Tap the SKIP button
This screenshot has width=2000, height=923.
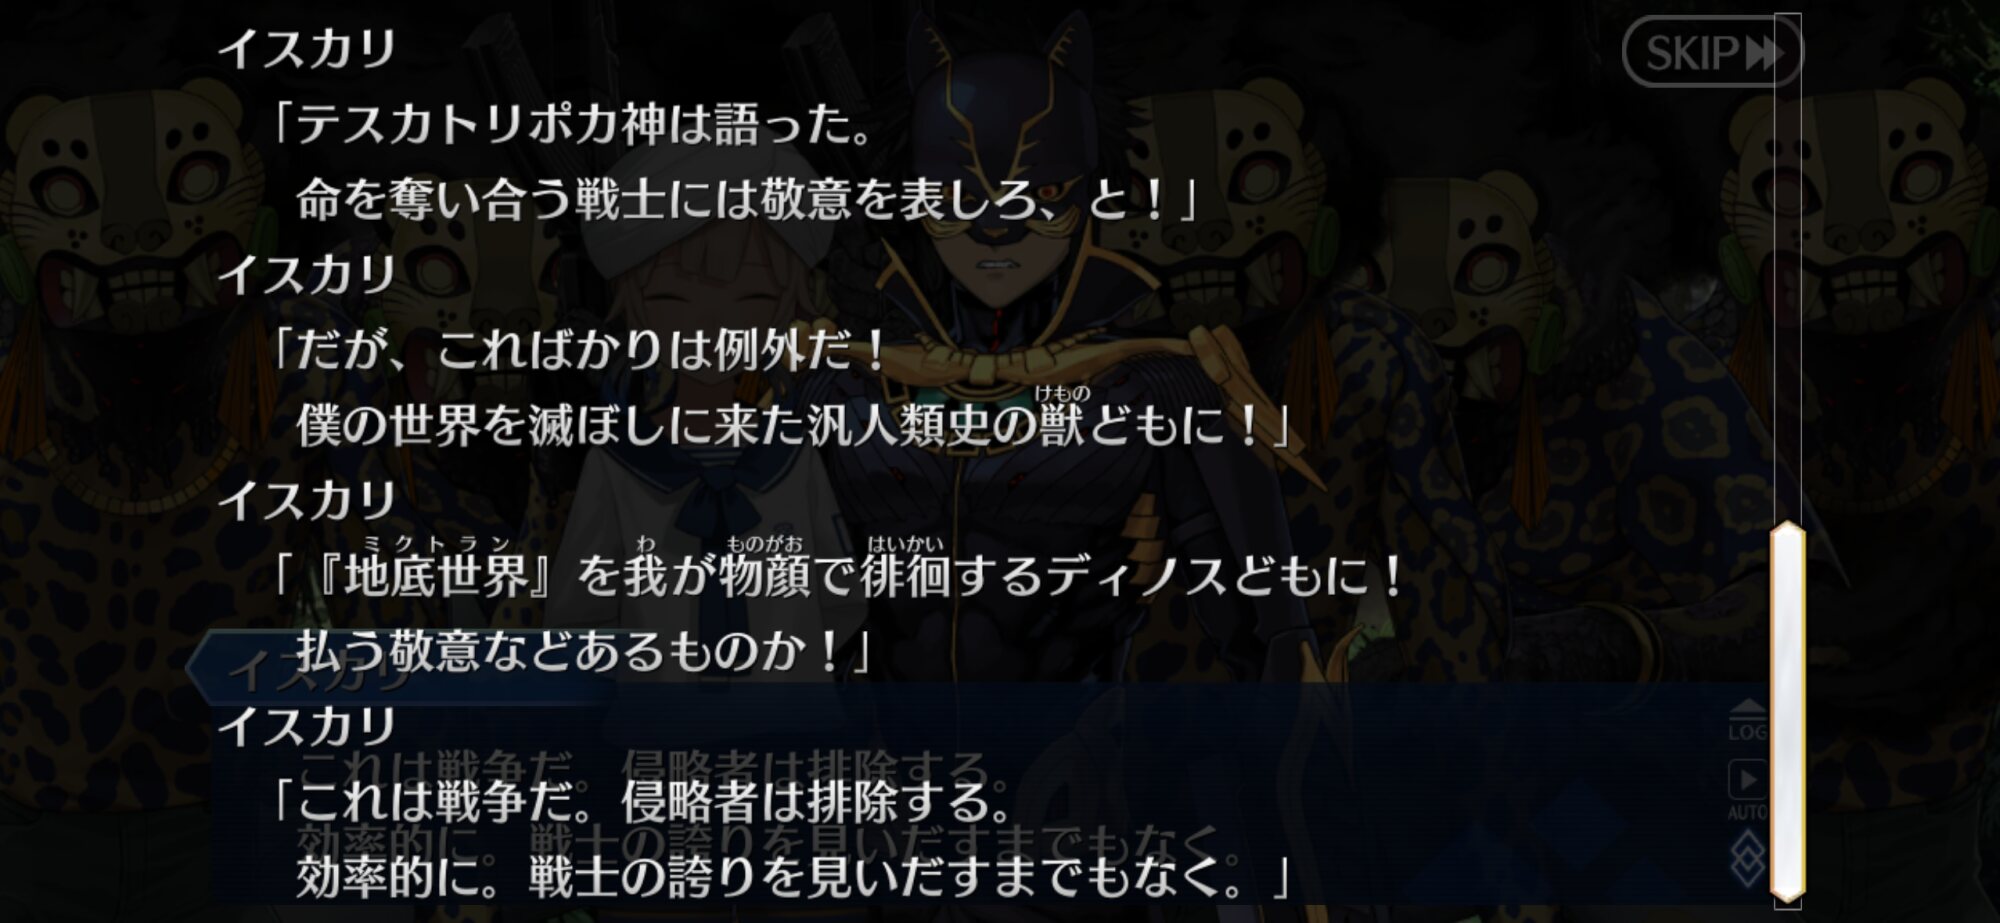click(x=1711, y=52)
